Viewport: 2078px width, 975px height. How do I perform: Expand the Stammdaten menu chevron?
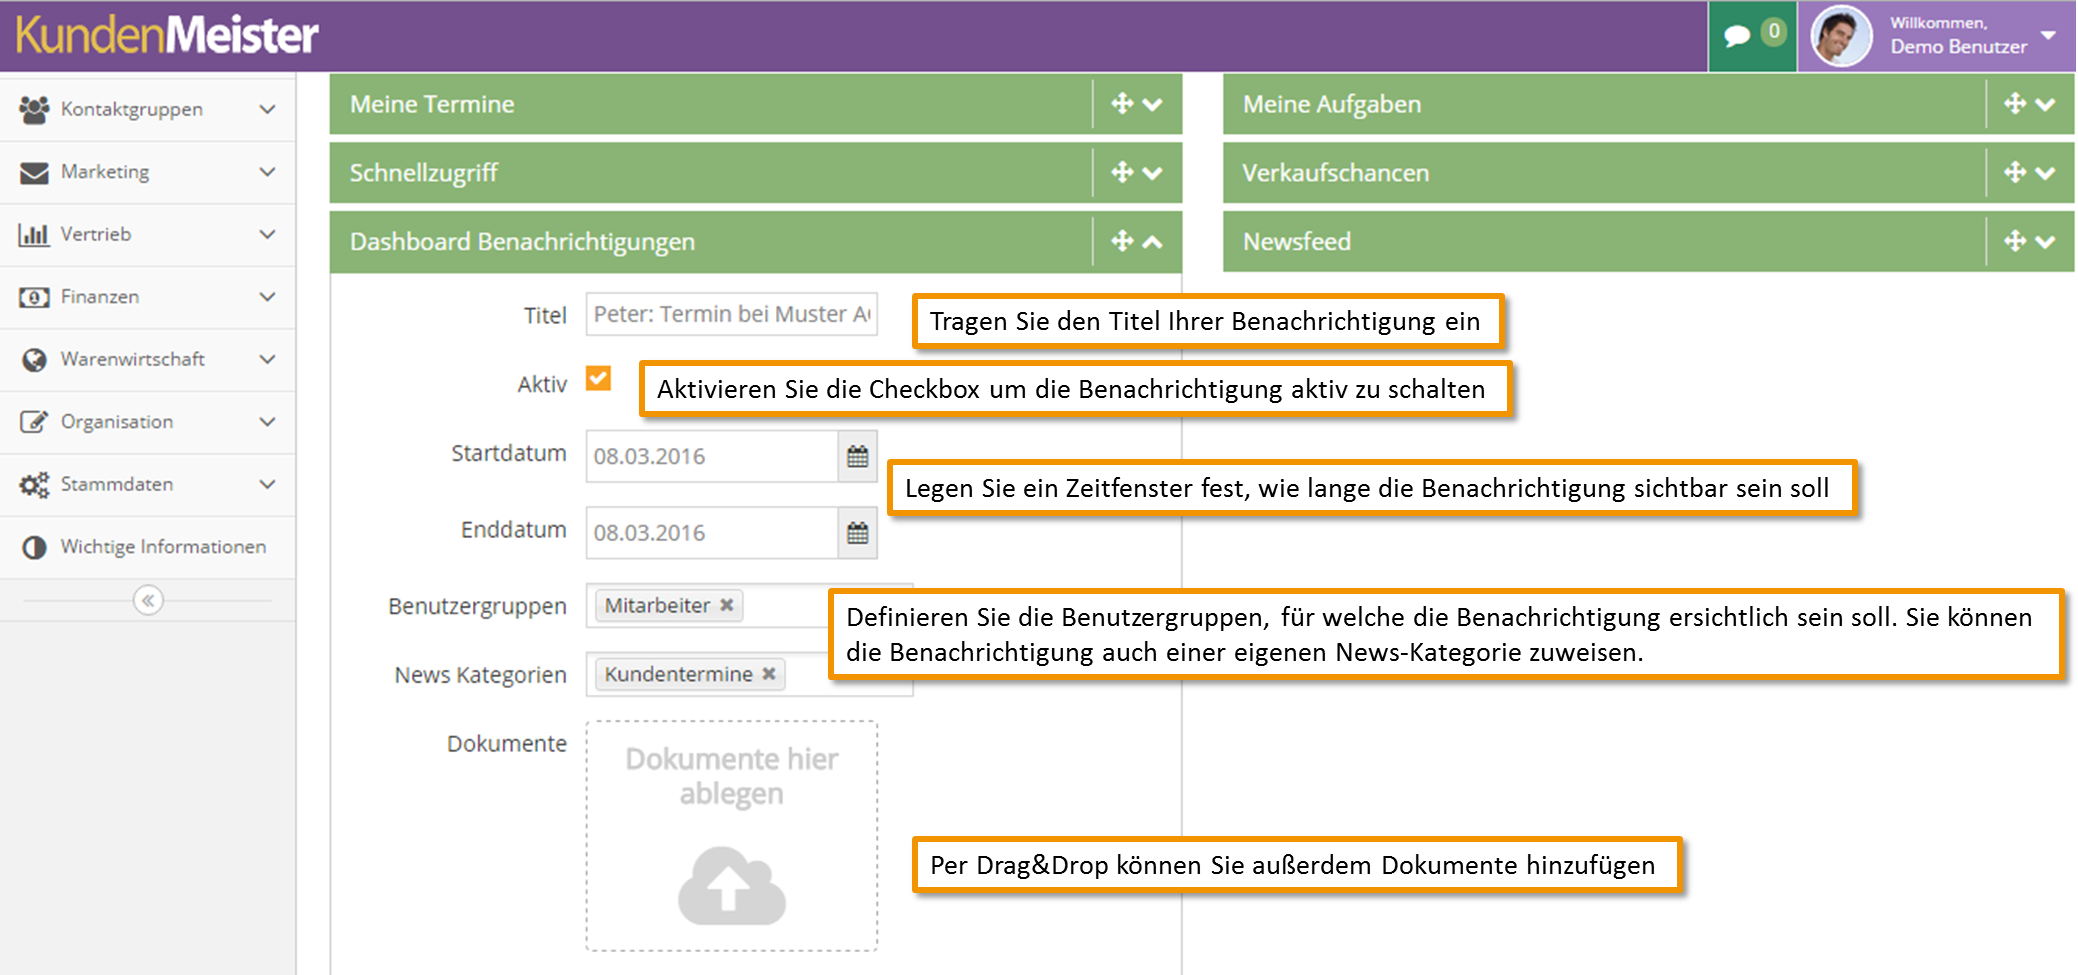tap(267, 484)
